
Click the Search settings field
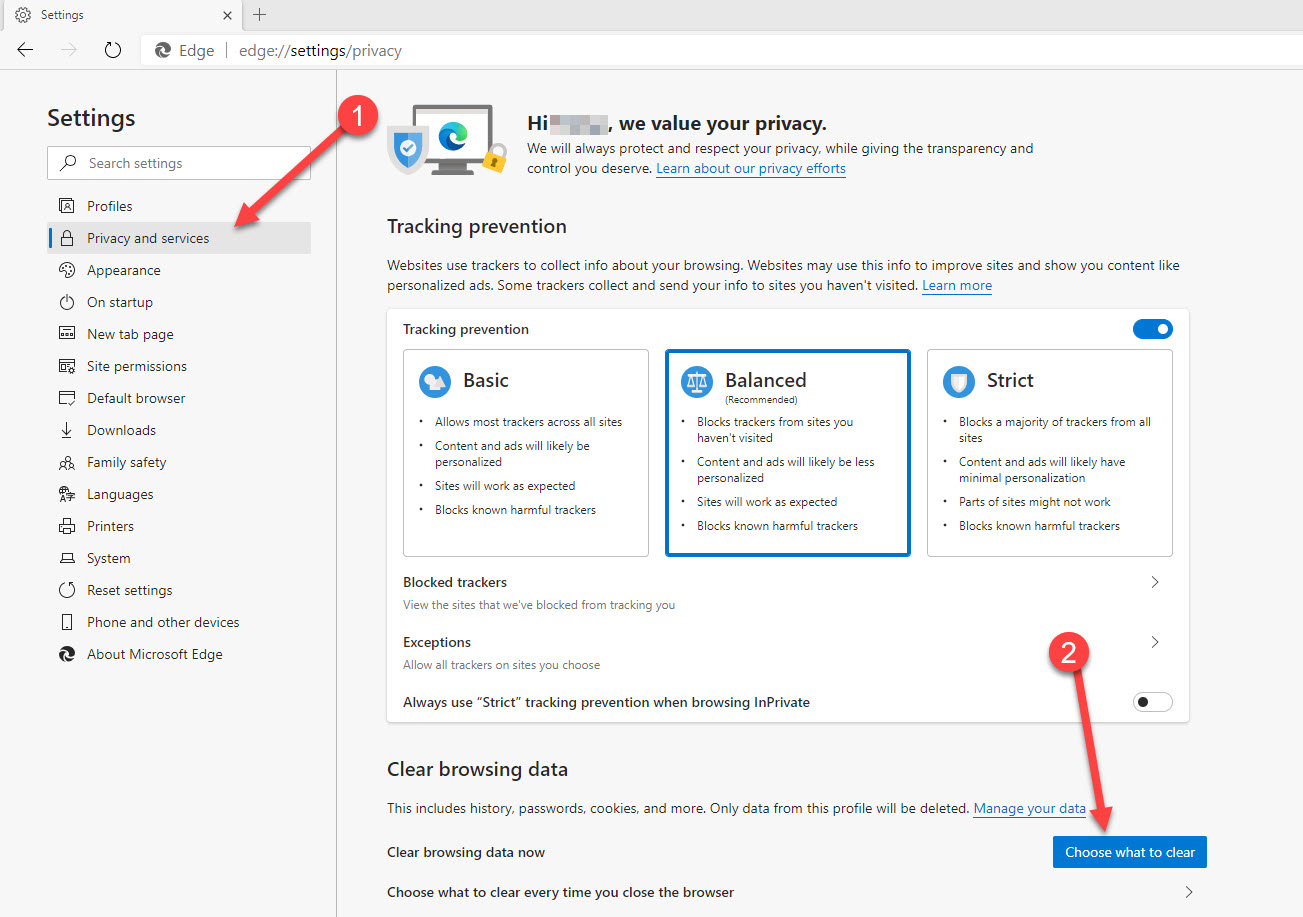179,163
